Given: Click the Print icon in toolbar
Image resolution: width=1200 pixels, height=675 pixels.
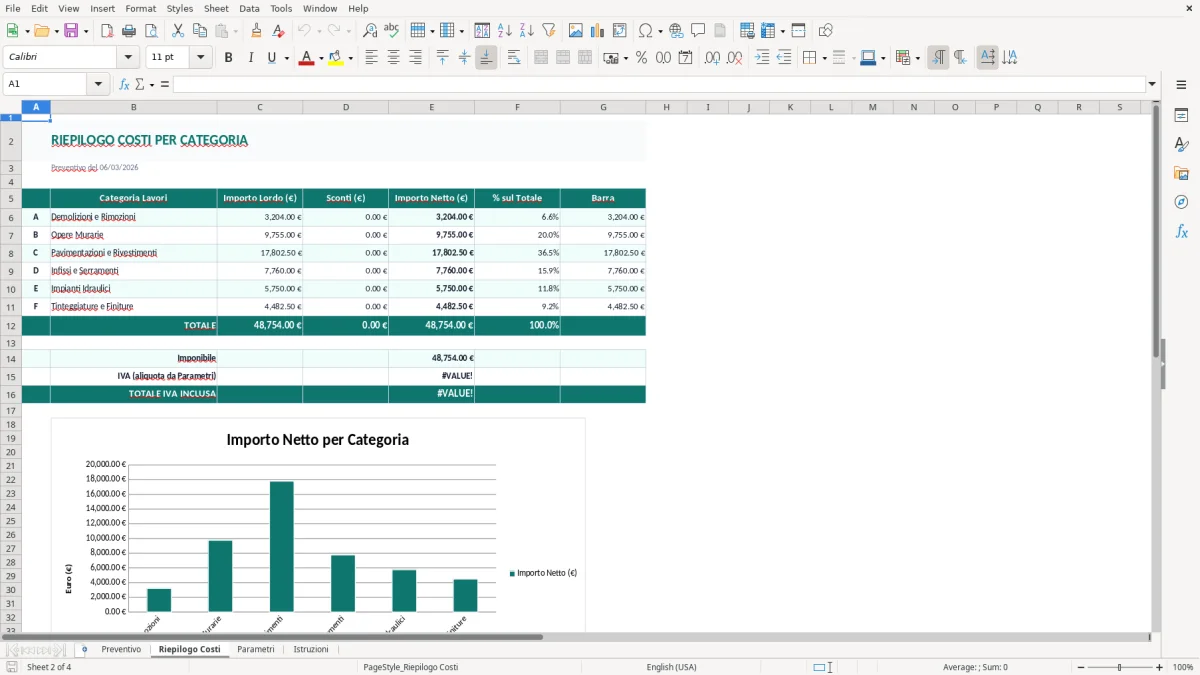Looking at the screenshot, I should pyautogui.click(x=129, y=31).
